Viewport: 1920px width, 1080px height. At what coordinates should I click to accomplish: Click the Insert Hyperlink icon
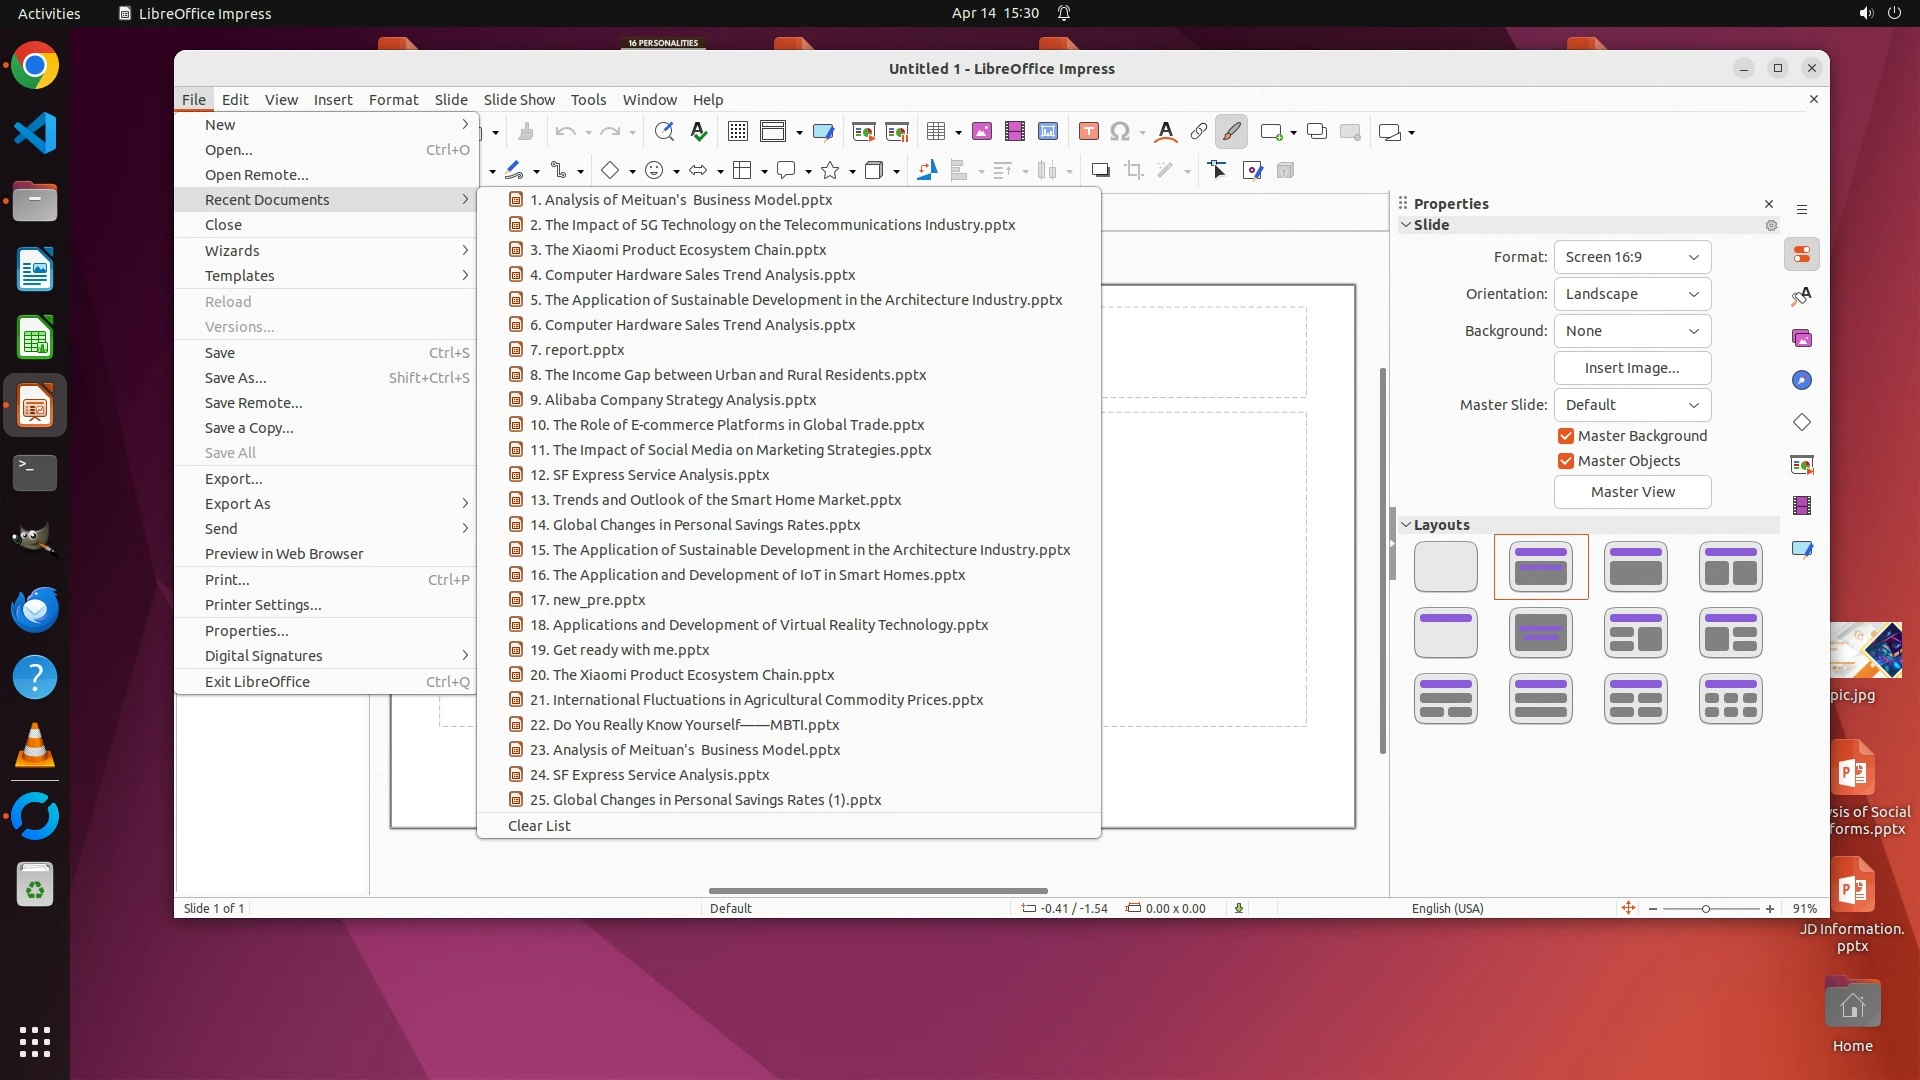pyautogui.click(x=1198, y=132)
